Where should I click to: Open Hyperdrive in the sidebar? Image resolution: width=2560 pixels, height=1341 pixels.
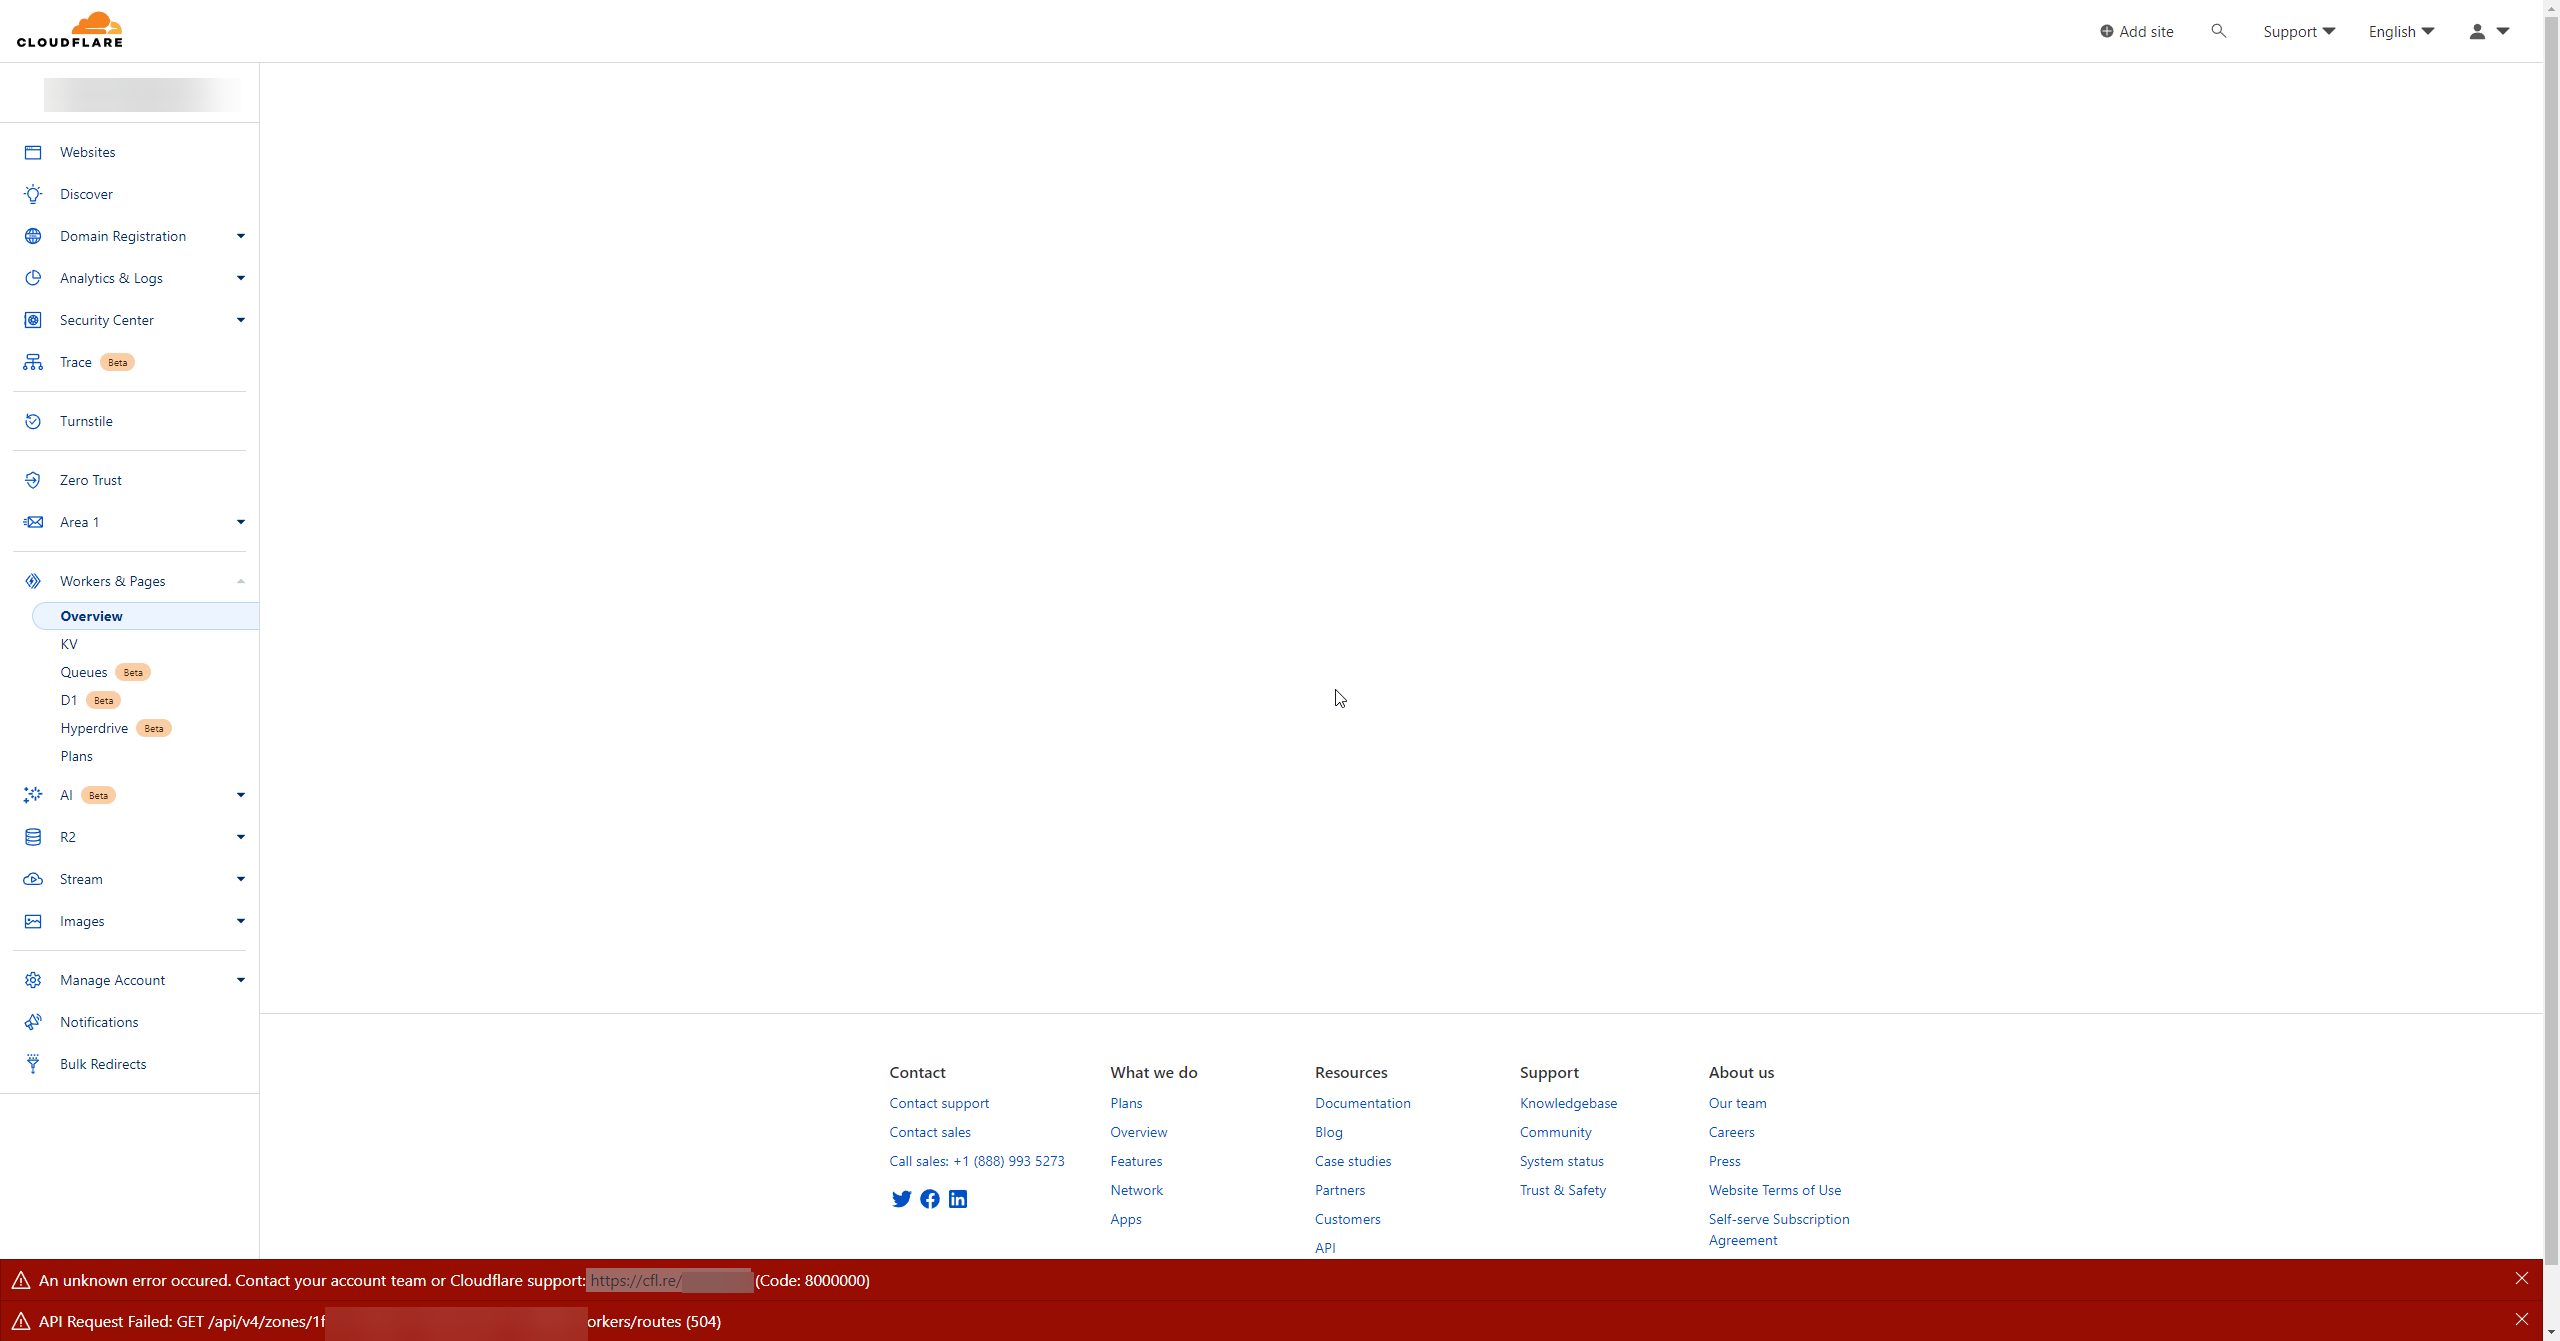[94, 728]
